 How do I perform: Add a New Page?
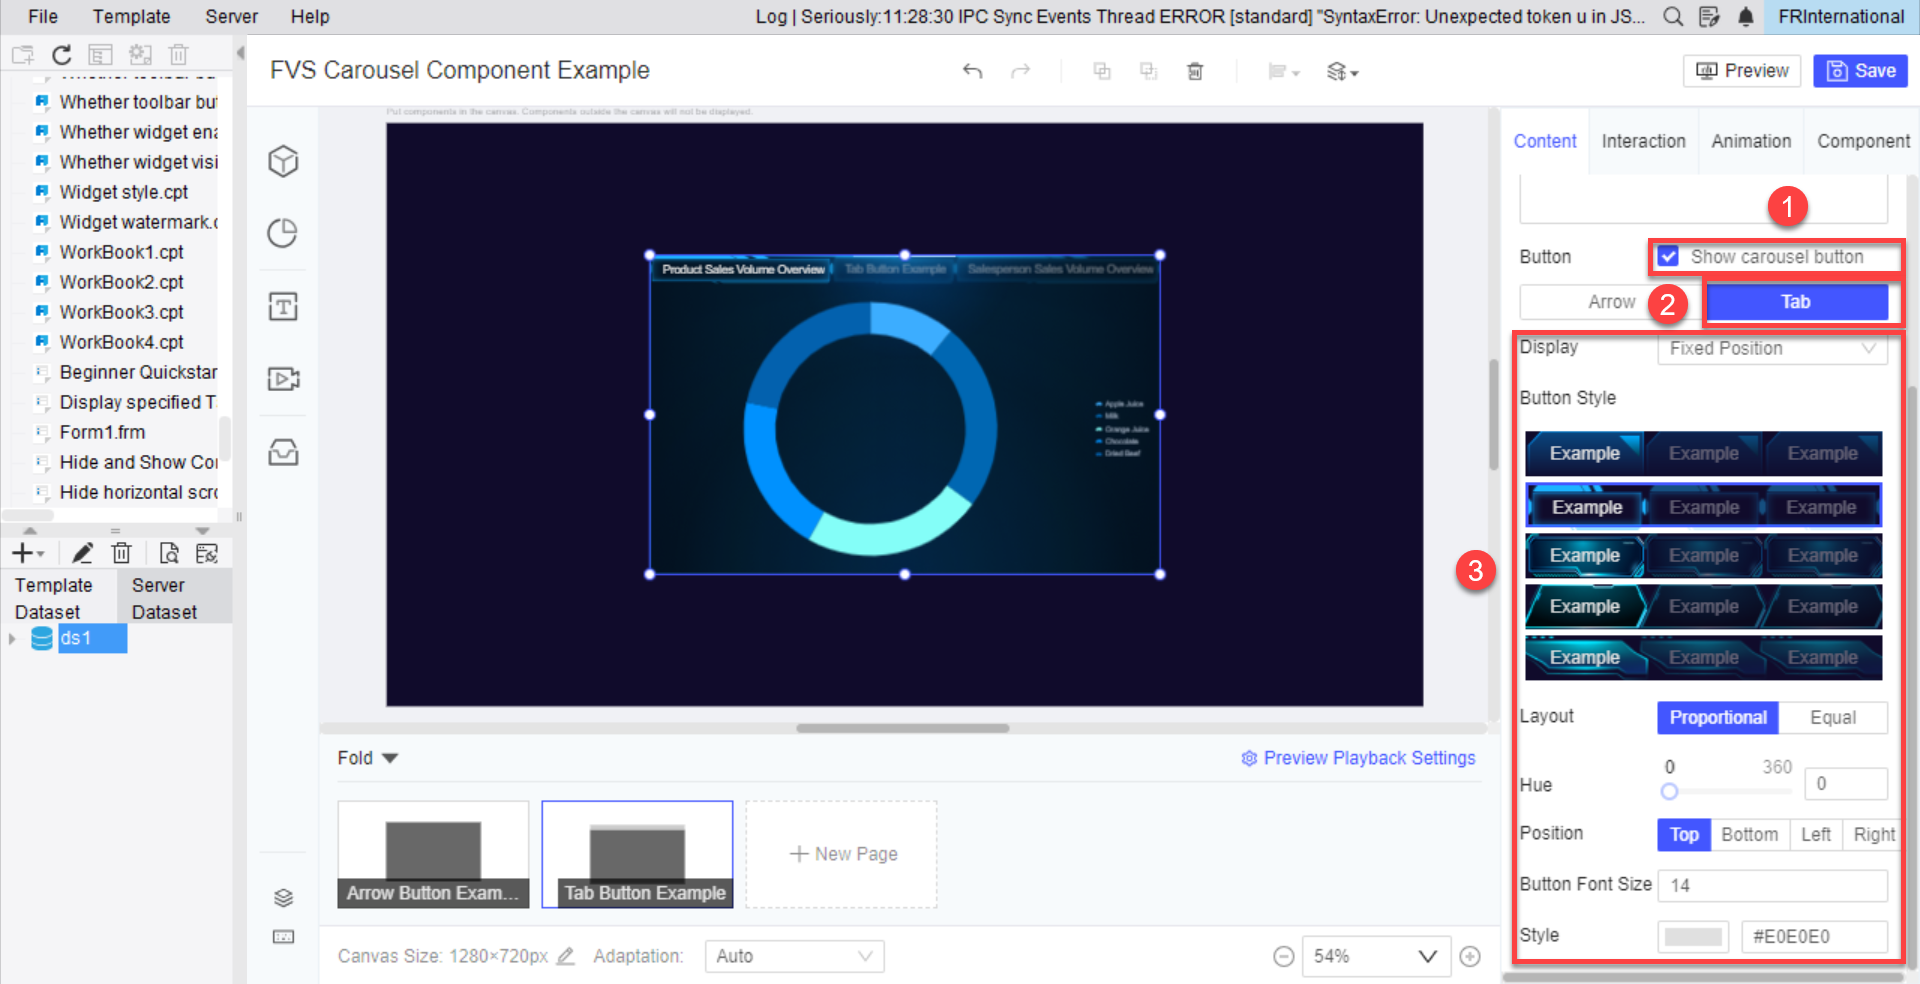click(x=842, y=854)
